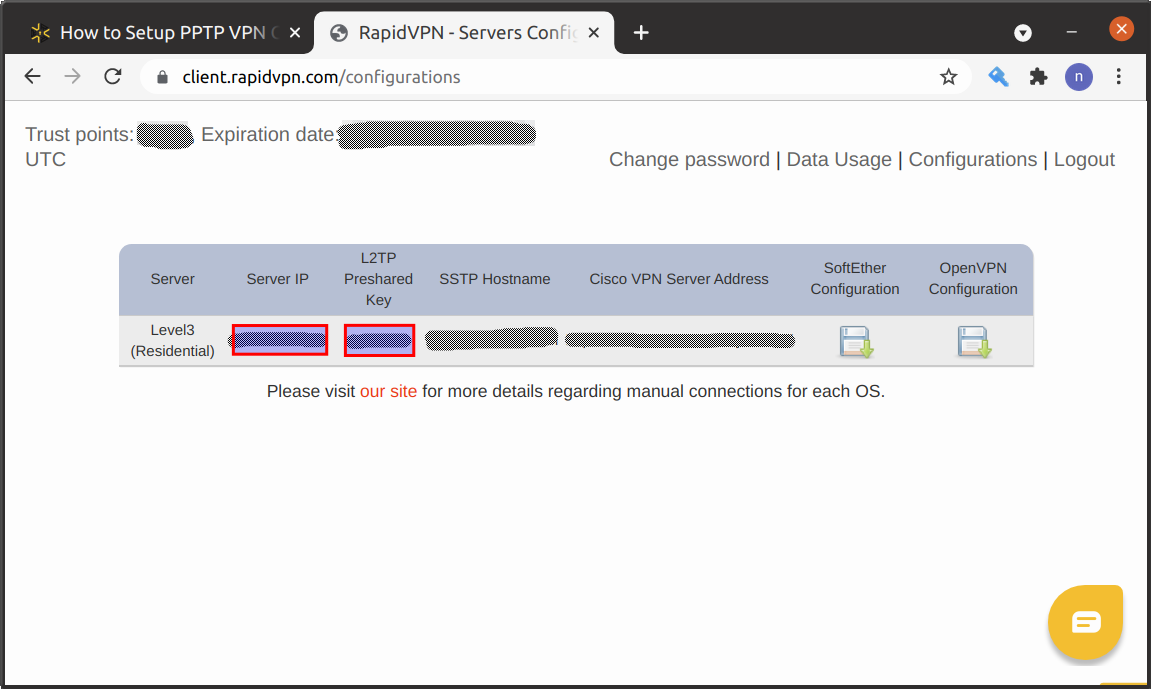This screenshot has height=689, width=1151.
Task: Go back to previous page
Action: pyautogui.click(x=32, y=76)
